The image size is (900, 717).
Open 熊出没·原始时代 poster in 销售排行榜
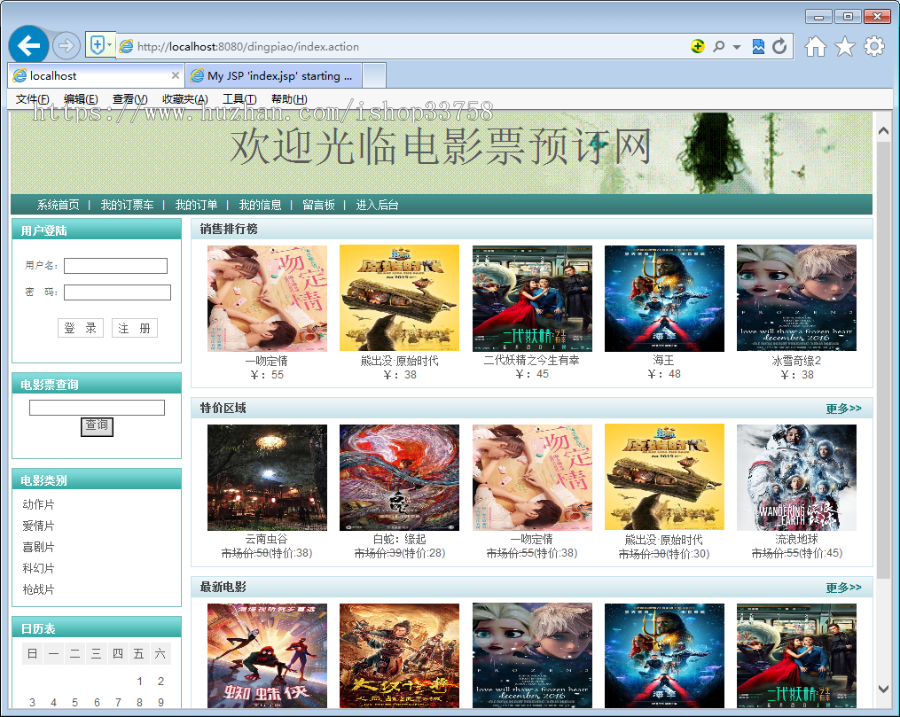(399, 299)
